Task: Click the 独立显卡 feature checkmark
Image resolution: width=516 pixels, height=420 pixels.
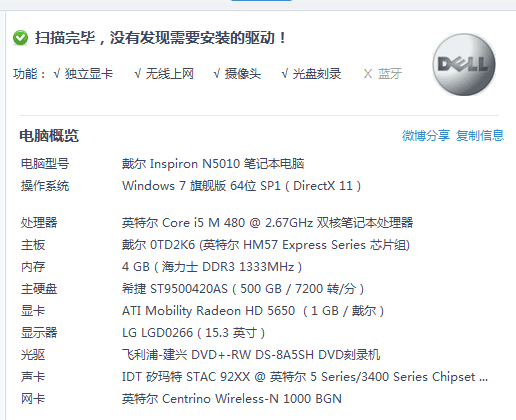Action: (x=57, y=74)
